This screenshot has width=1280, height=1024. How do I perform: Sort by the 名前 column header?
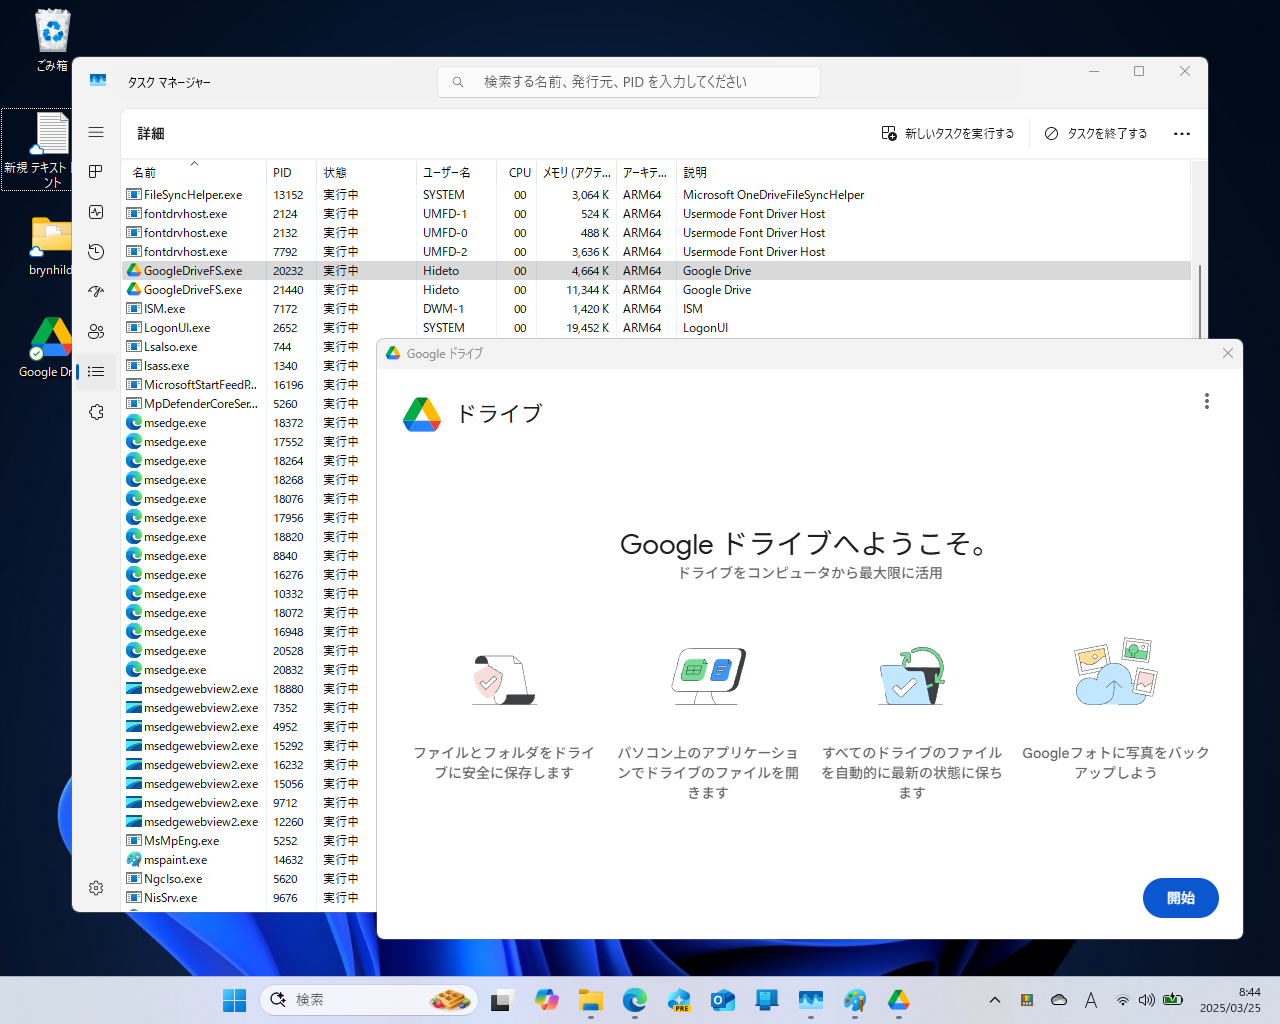143,172
